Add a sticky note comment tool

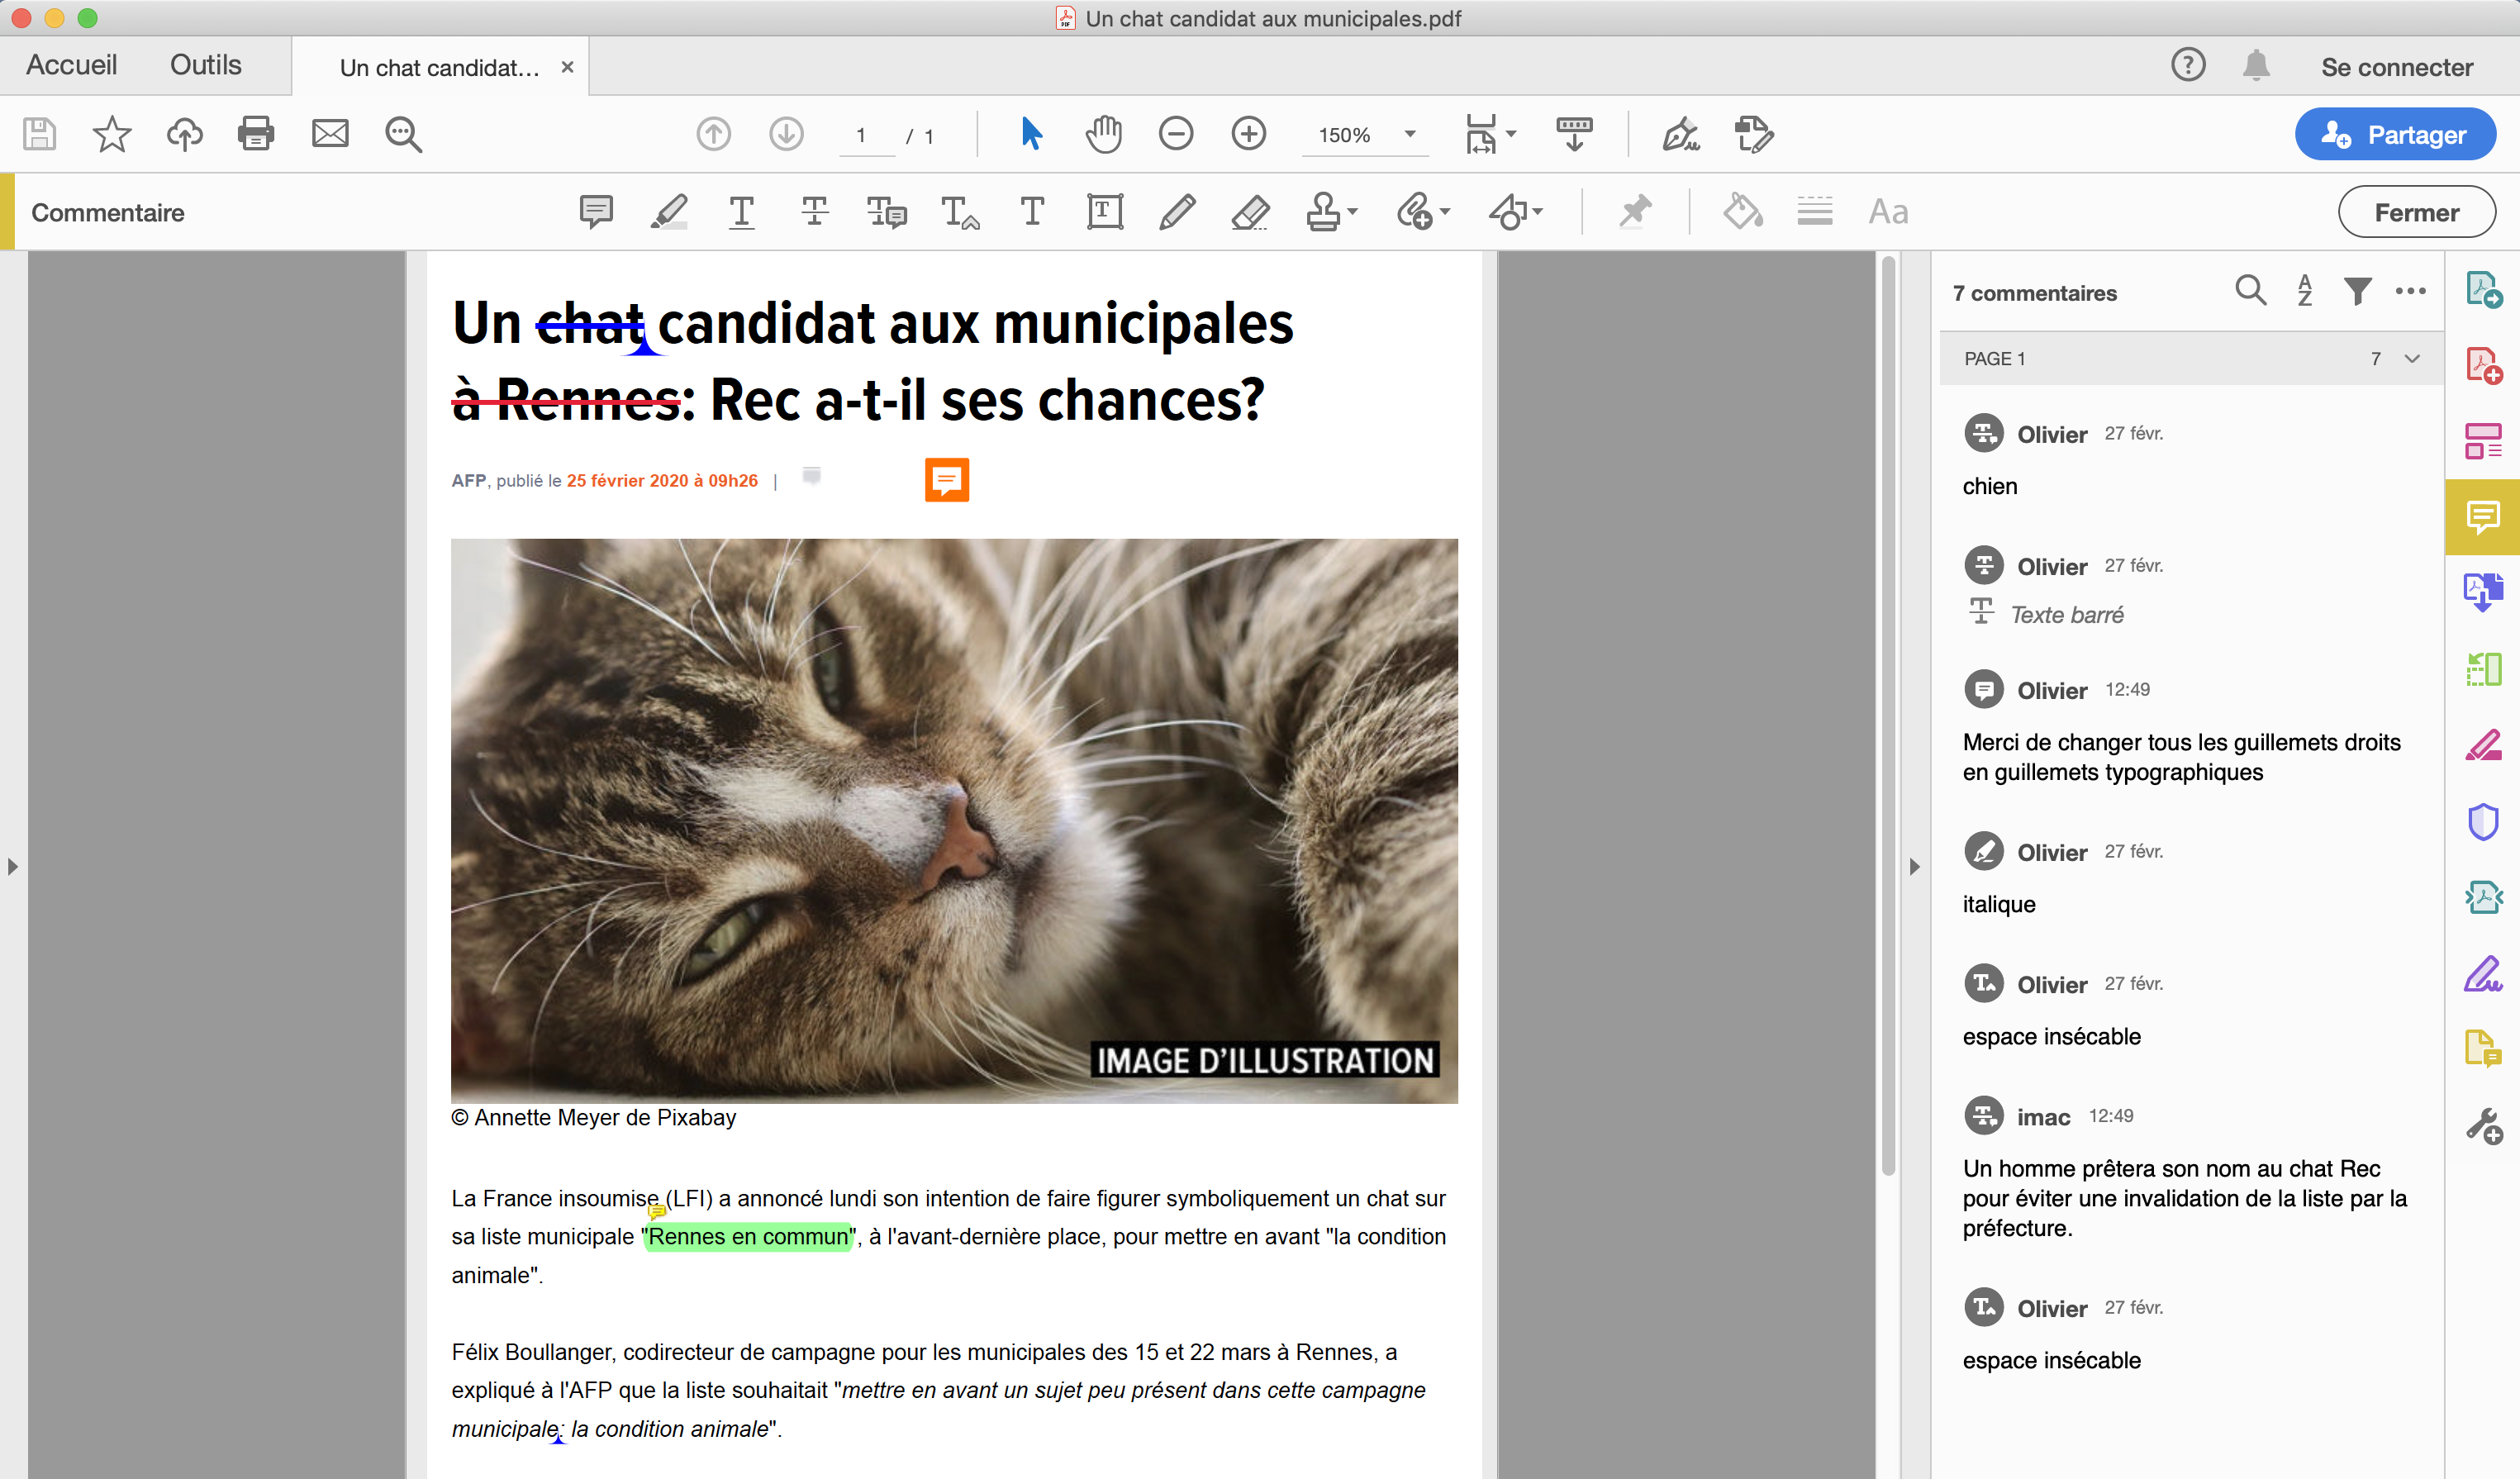click(597, 212)
